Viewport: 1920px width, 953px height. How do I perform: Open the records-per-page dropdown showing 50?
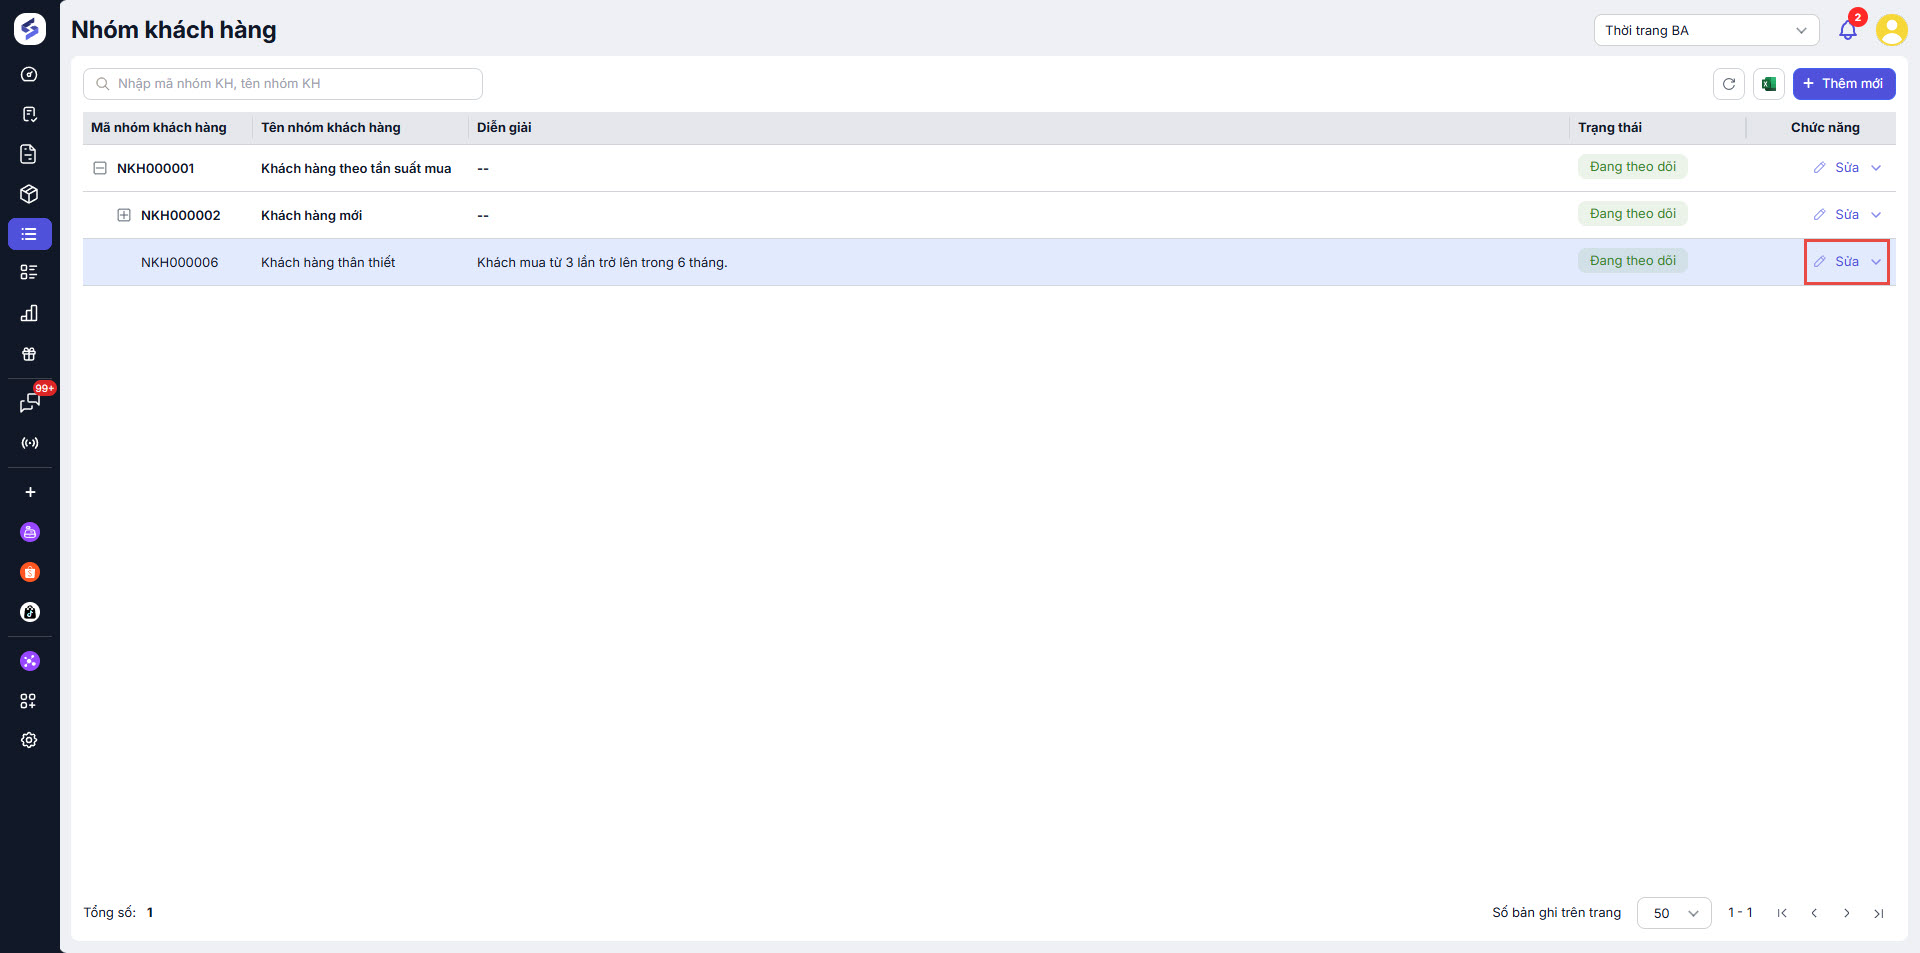click(1674, 913)
